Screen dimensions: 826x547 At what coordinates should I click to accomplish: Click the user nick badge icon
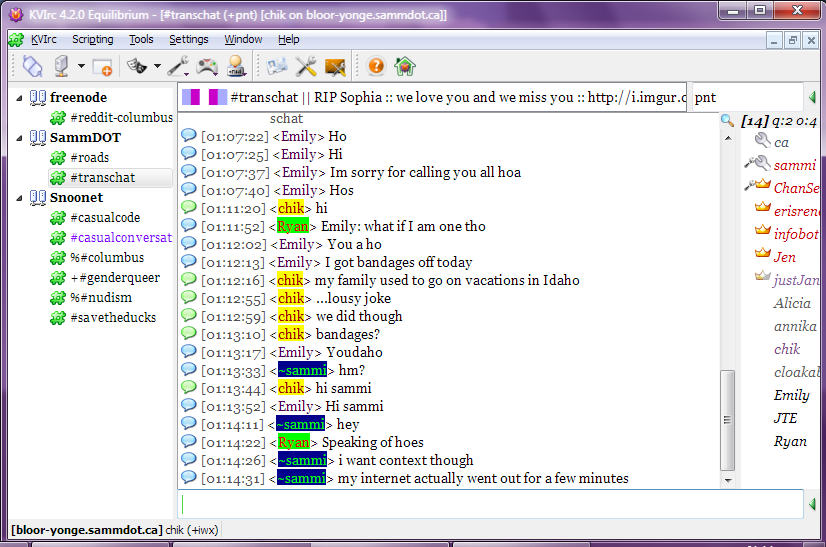(237, 66)
